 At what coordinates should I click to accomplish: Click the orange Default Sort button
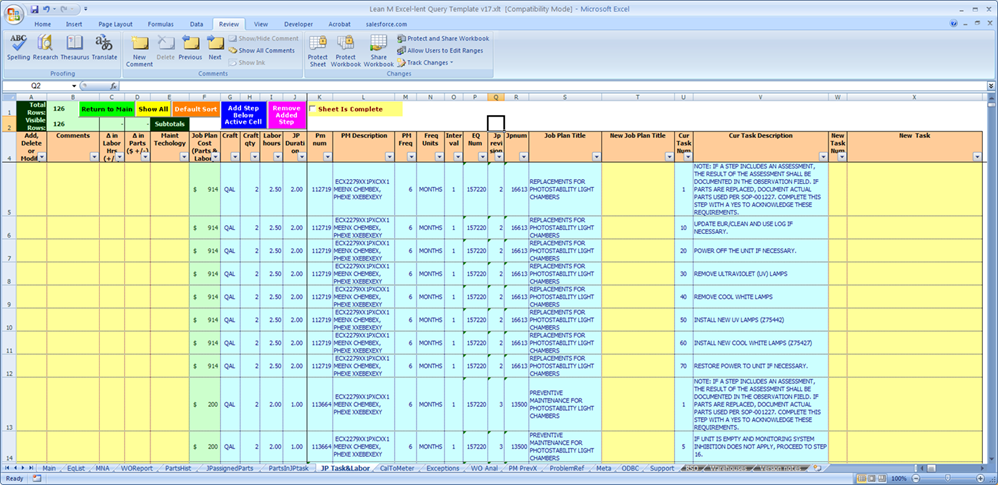pos(196,109)
